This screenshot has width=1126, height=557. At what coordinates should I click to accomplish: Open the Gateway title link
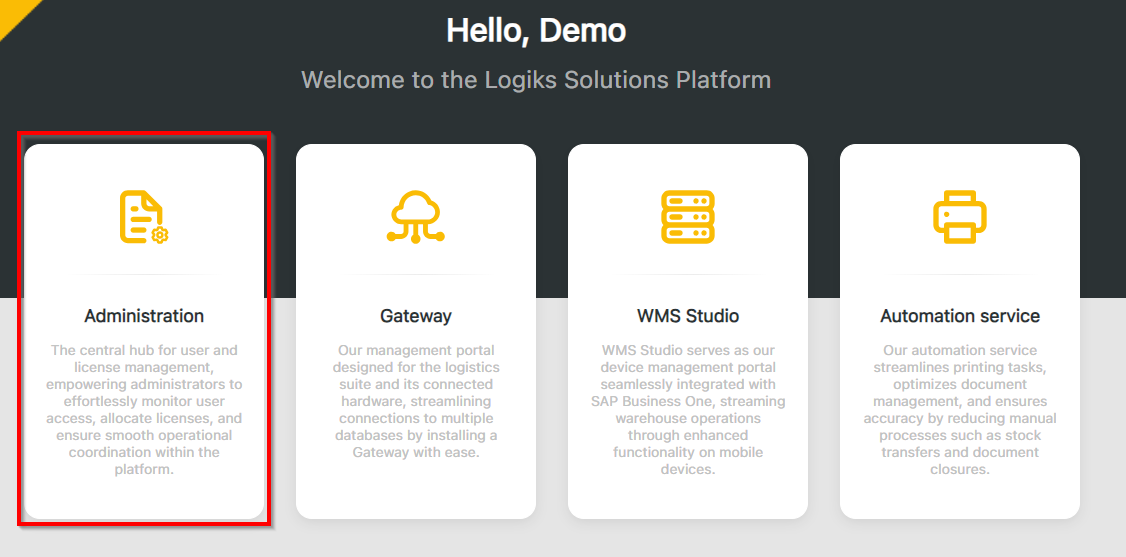[x=416, y=316]
